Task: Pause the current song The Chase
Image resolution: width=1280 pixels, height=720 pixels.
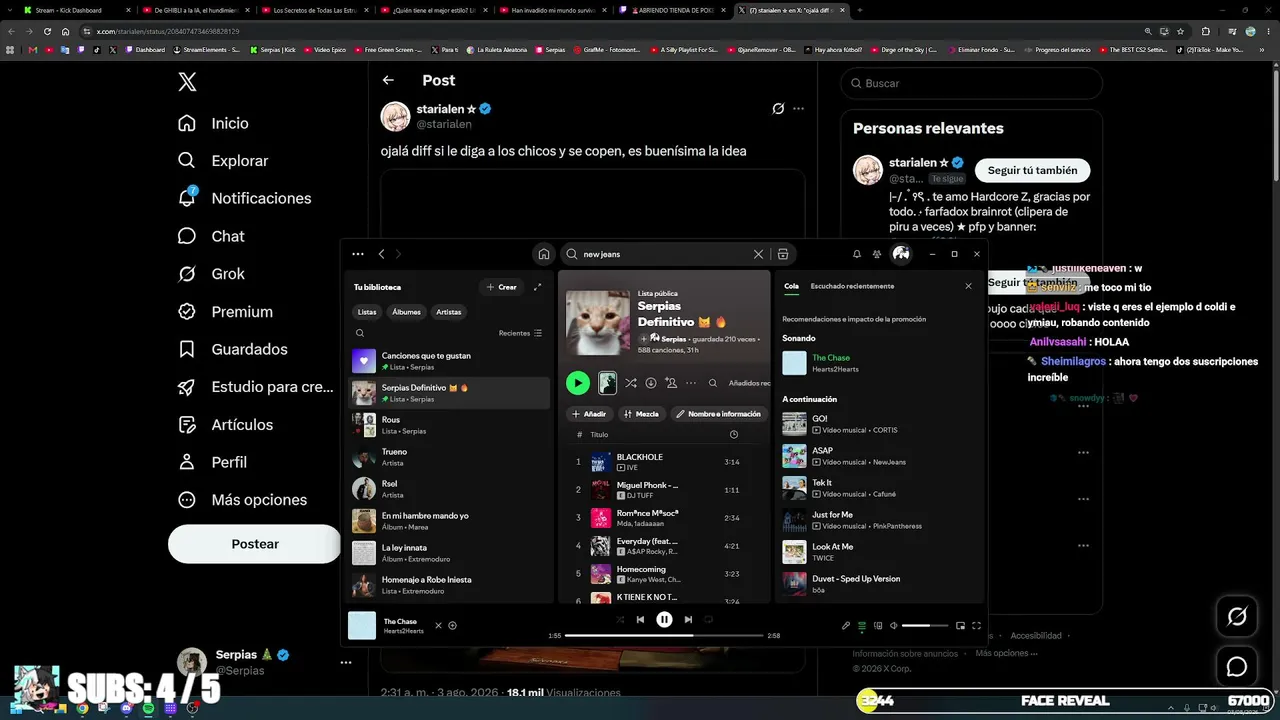Action: (664, 620)
